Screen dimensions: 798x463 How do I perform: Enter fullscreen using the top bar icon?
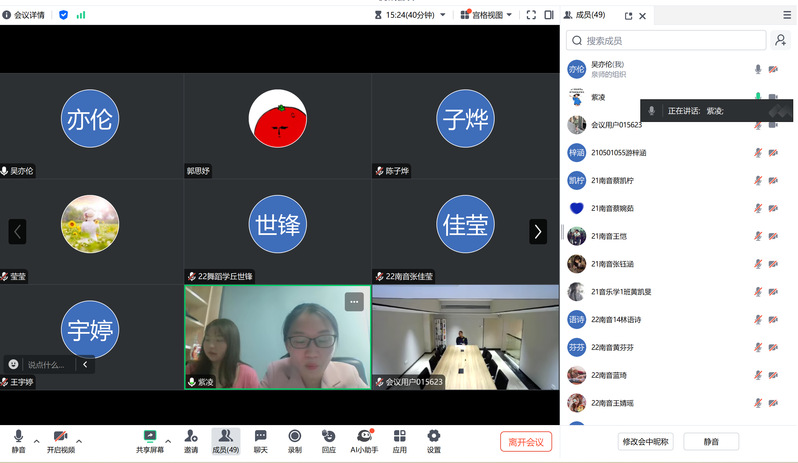528,15
